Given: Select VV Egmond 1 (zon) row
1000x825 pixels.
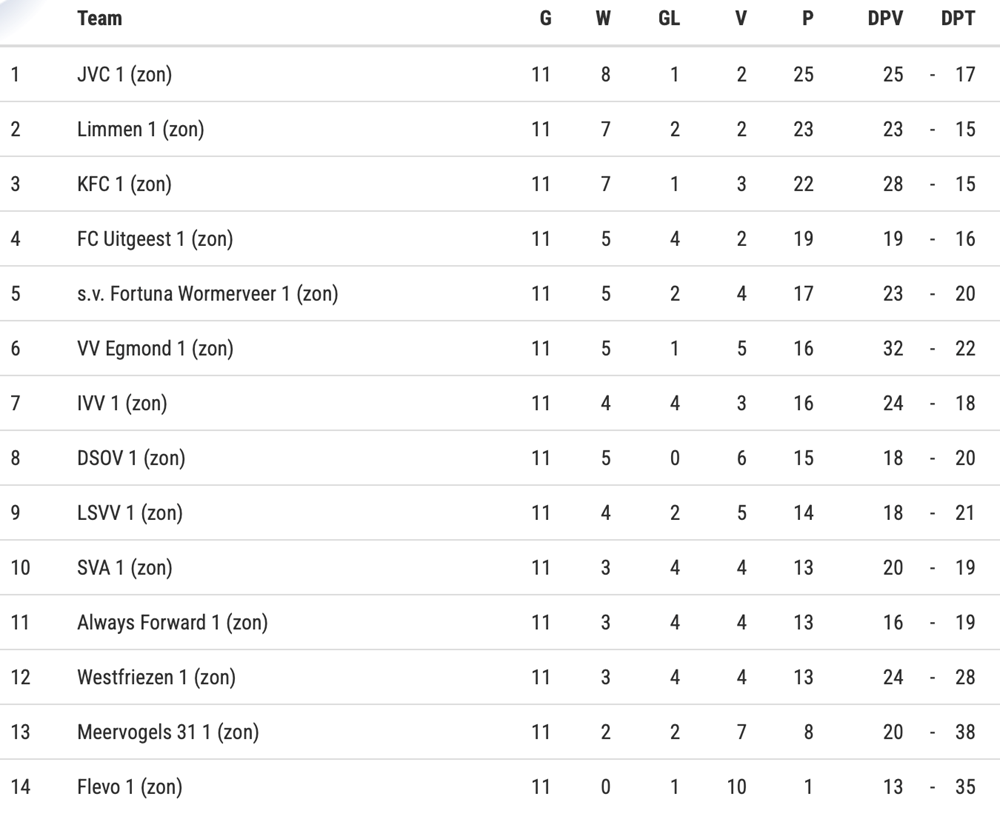Looking at the screenshot, I should (x=500, y=349).
